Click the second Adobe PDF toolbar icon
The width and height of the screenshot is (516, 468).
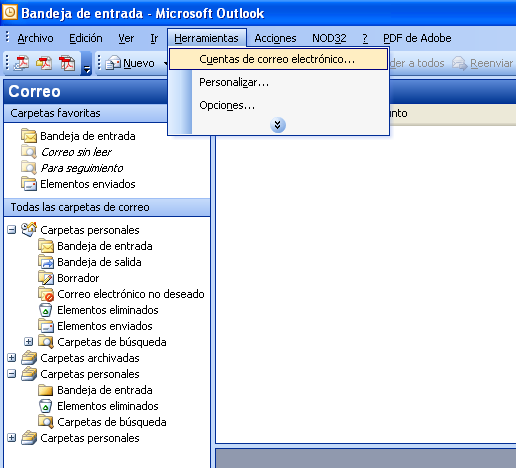tap(44, 63)
